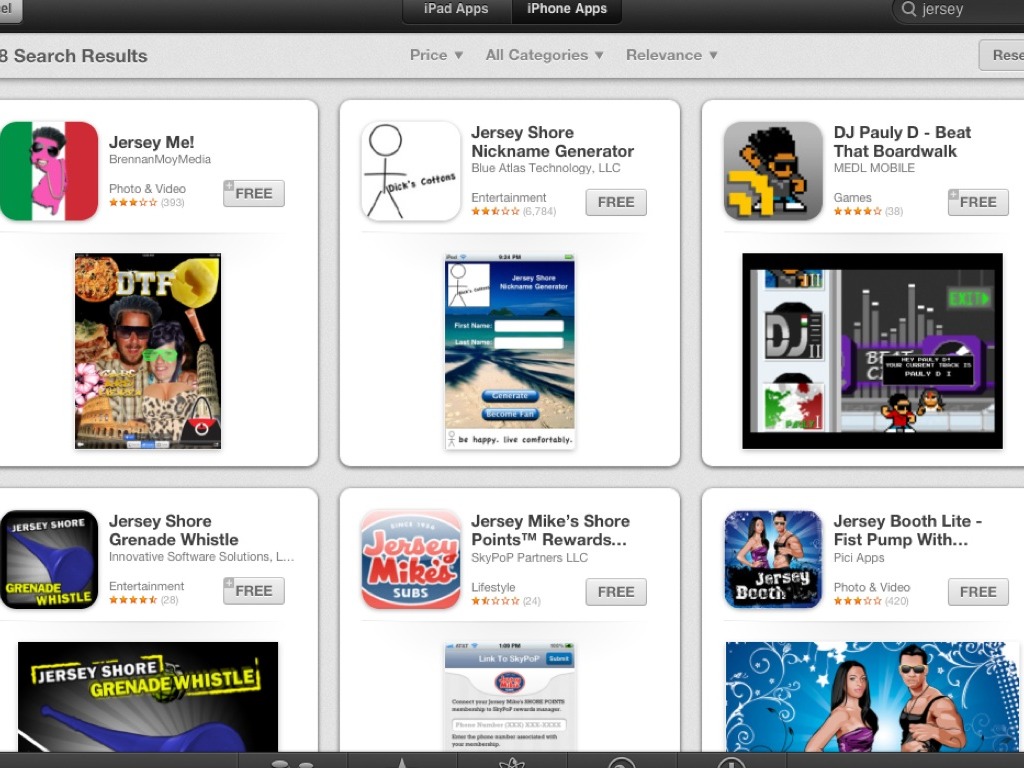View the DTF Jersey Me! screenshot thumbnail

click(x=148, y=351)
